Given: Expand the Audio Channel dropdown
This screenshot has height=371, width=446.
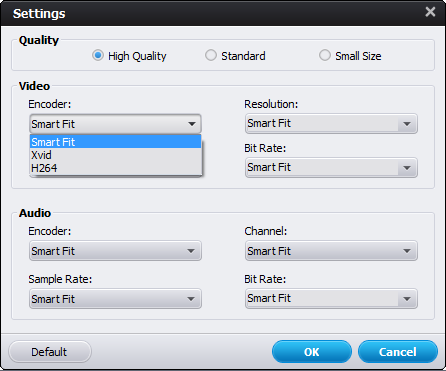Looking at the screenshot, I should pyautogui.click(x=331, y=251).
